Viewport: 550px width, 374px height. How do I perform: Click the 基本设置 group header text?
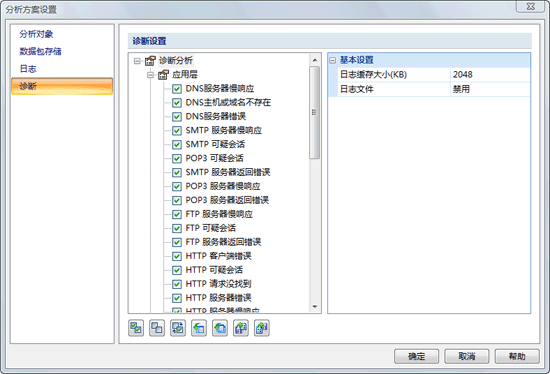(356, 60)
